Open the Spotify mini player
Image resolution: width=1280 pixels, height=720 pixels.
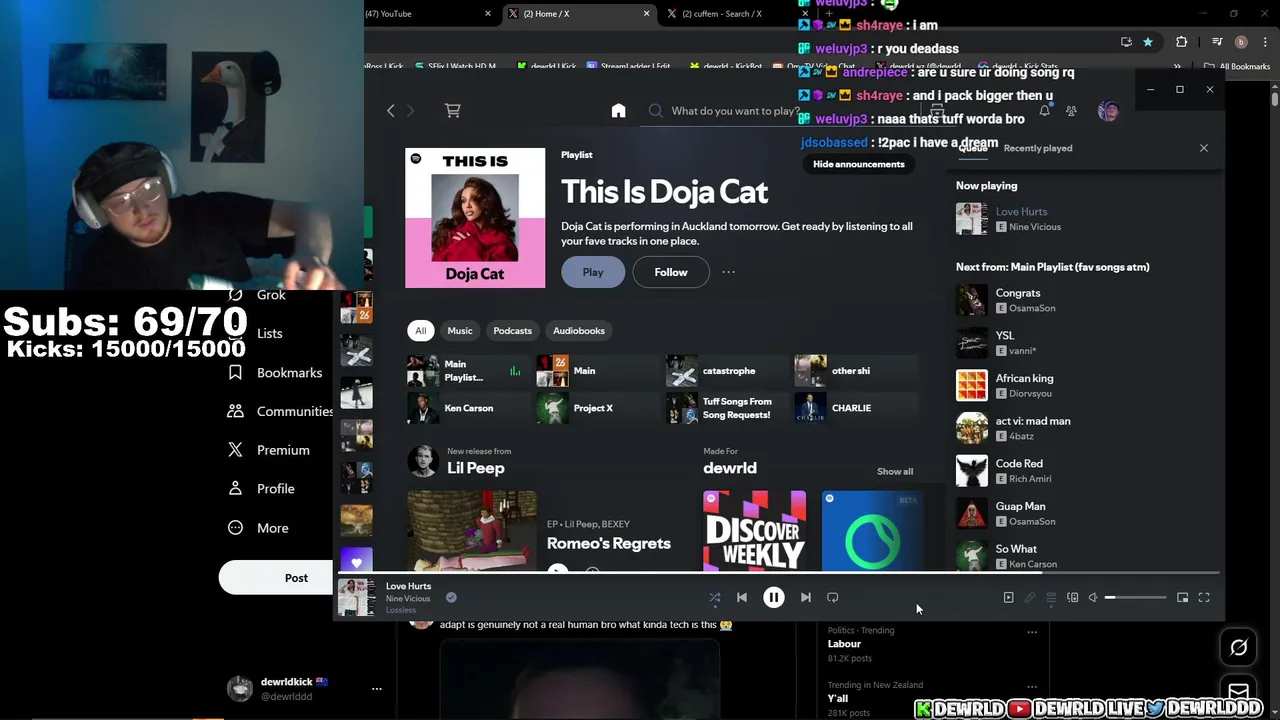[1182, 598]
